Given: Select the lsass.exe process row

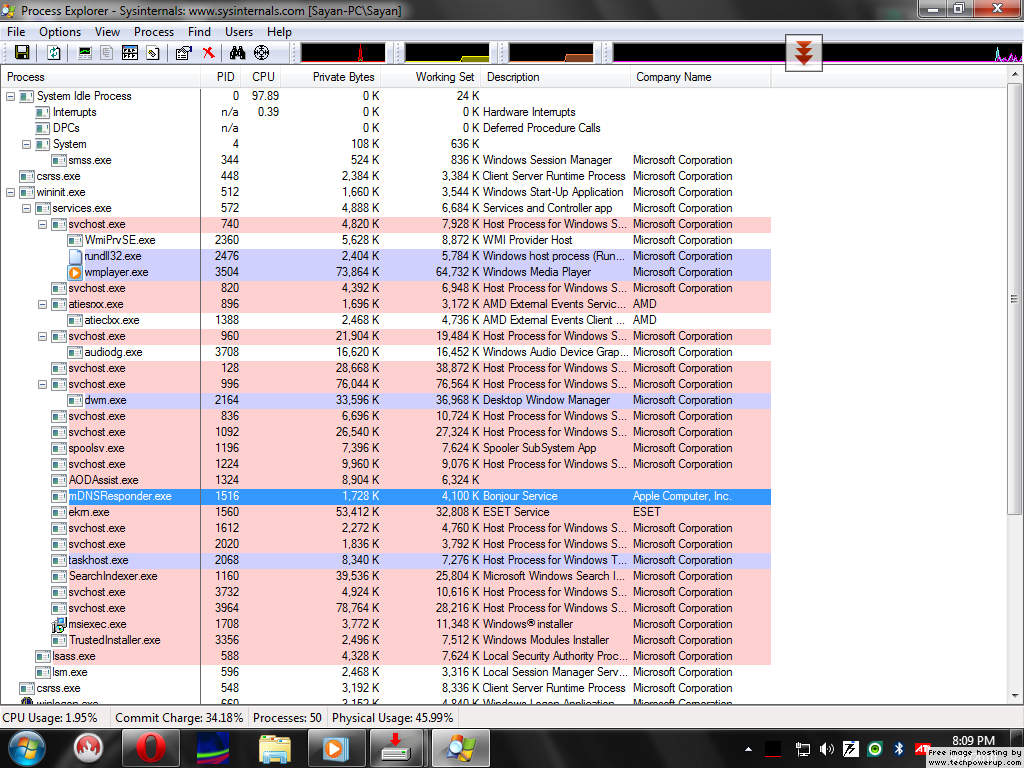Looking at the screenshot, I should (x=386, y=656).
